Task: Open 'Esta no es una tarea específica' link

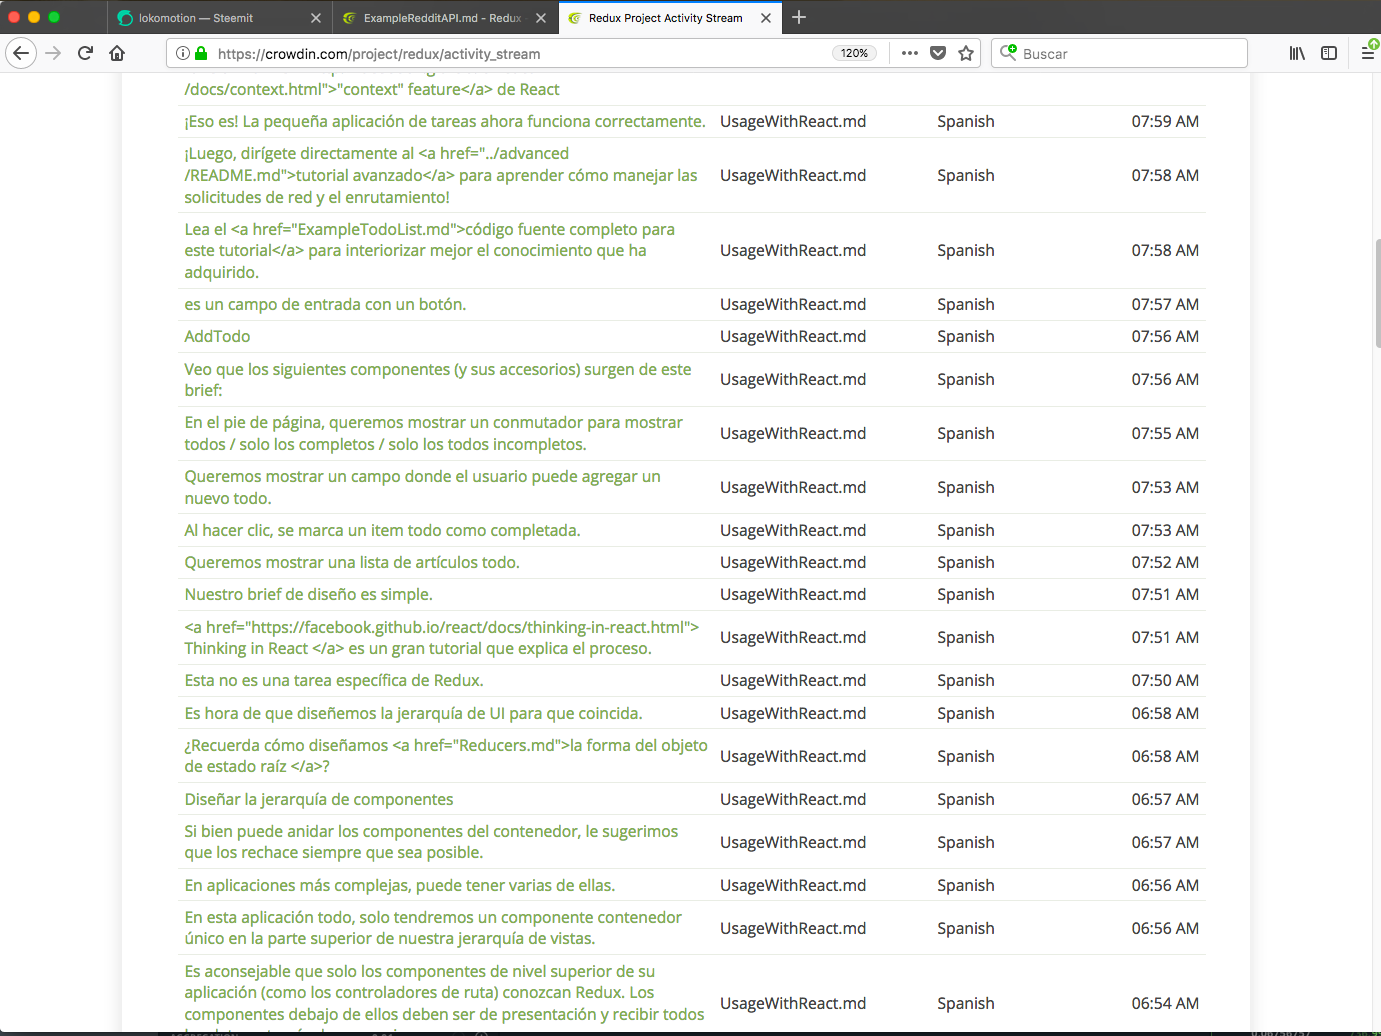Action: coord(334,680)
